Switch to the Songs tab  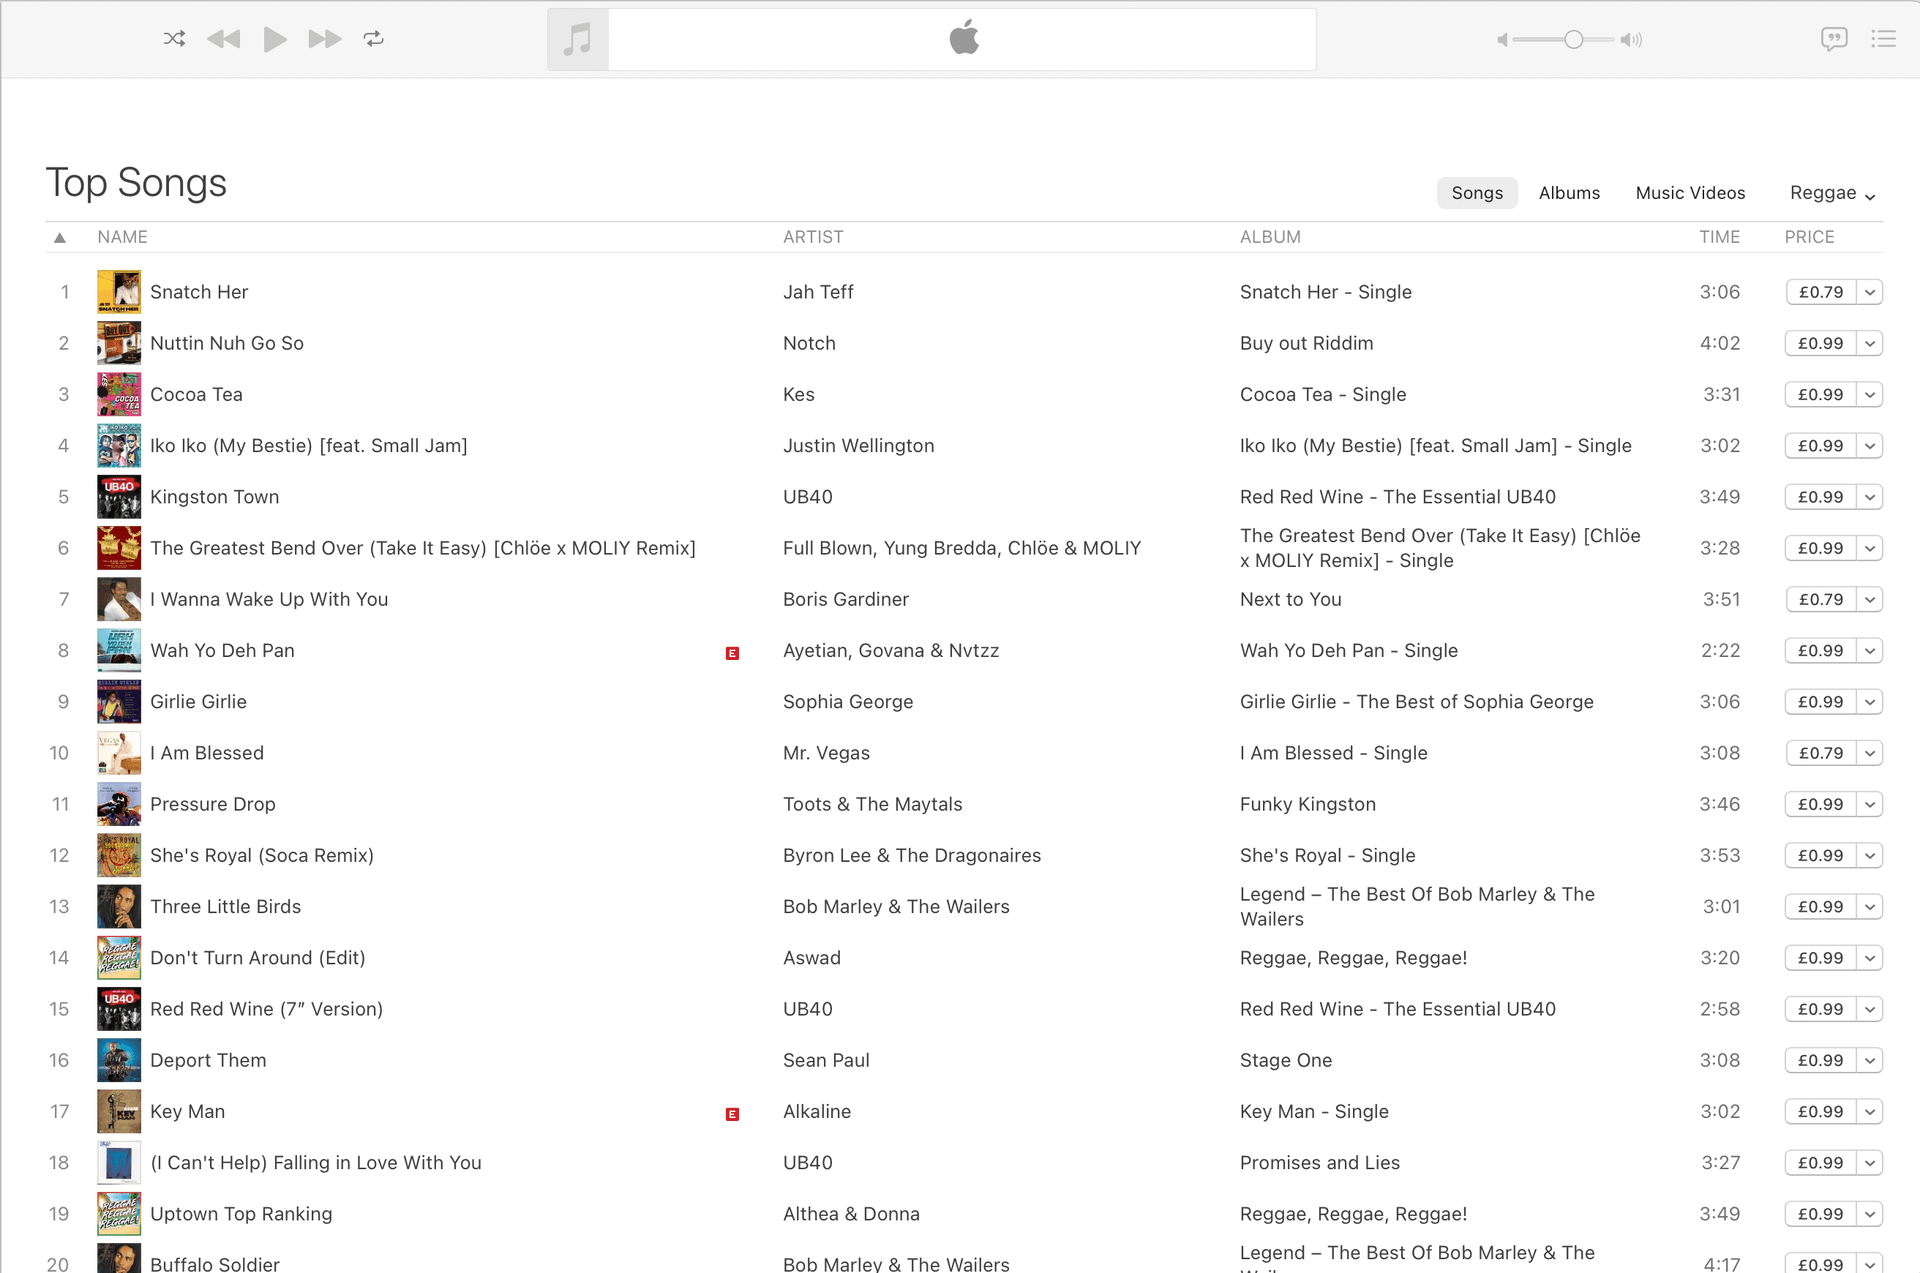coord(1477,193)
